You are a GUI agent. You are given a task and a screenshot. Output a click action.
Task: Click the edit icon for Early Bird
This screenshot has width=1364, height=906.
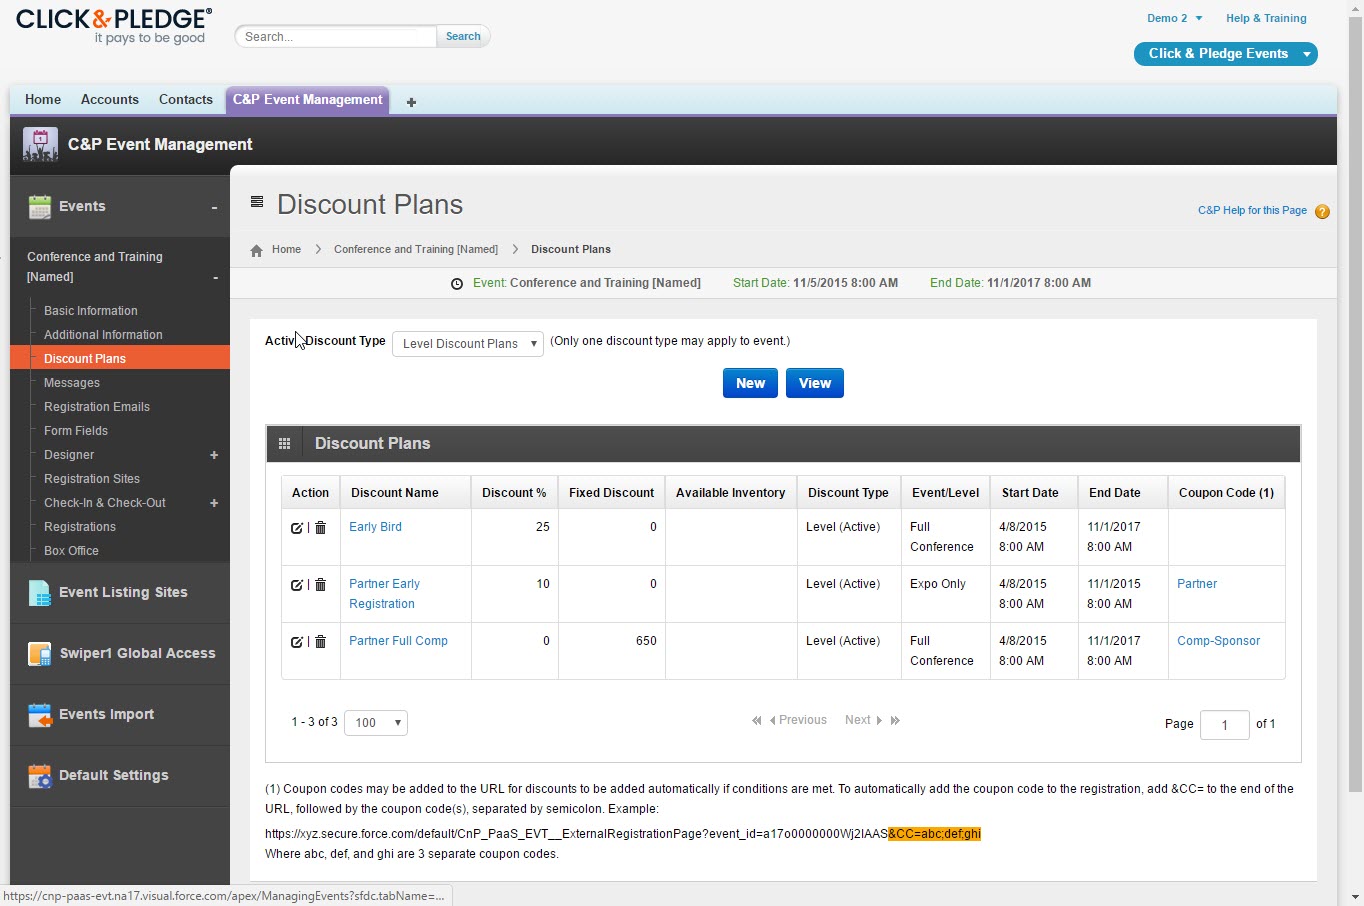[x=297, y=527]
